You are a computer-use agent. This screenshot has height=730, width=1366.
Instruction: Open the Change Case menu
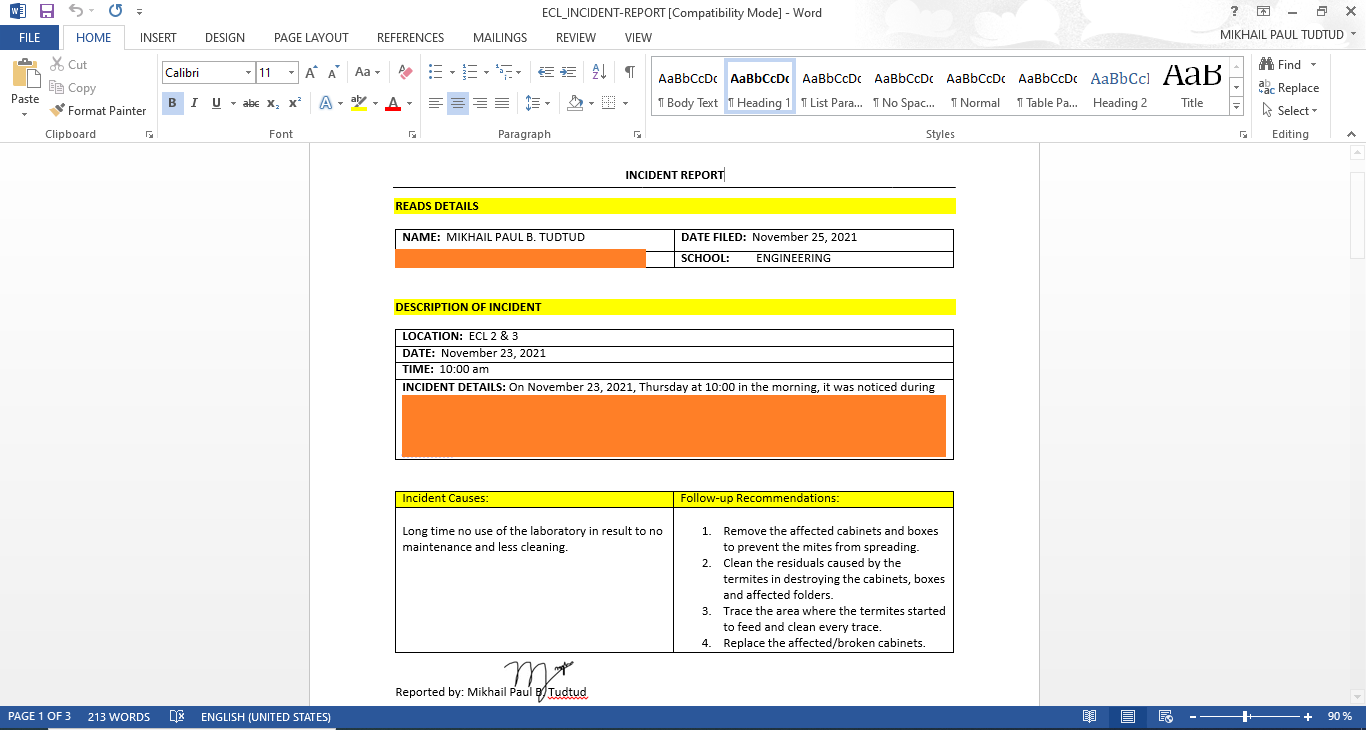click(x=367, y=73)
